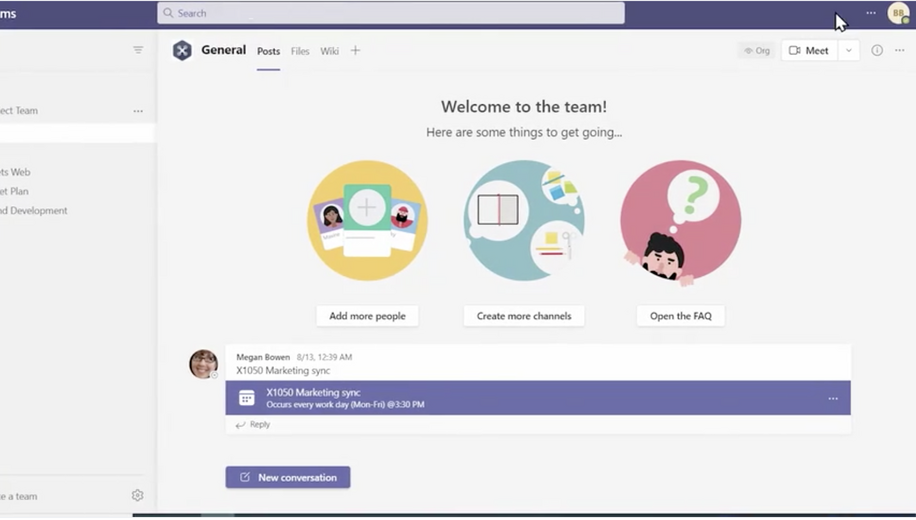The height and width of the screenshot is (520, 916).
Task: Click the Org visibility button
Action: [757, 51]
